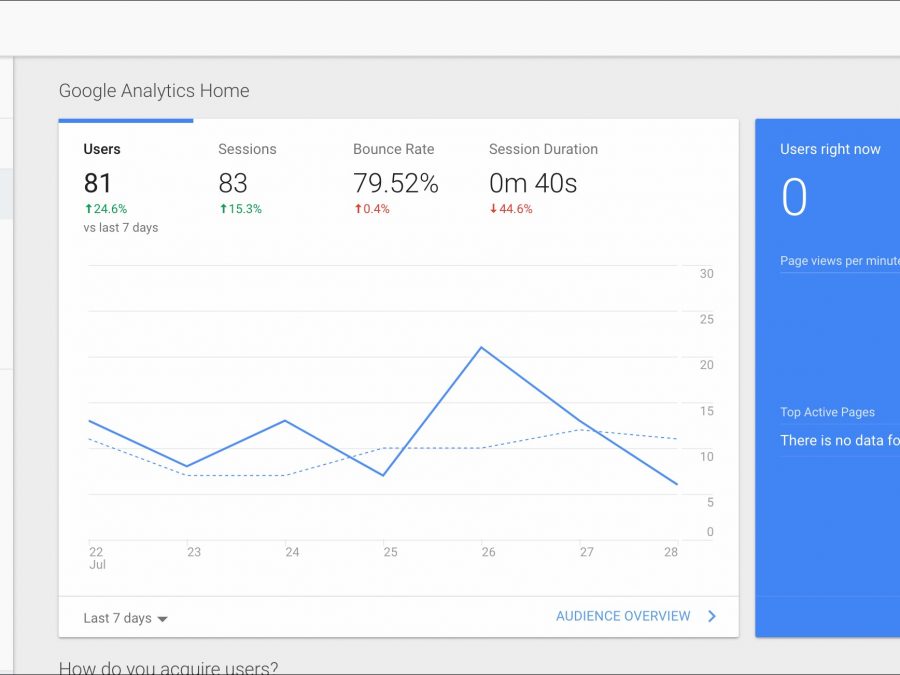Viewport: 900px width, 675px height.
Task: Click the green up arrow beside 24.6%
Action: click(88, 209)
